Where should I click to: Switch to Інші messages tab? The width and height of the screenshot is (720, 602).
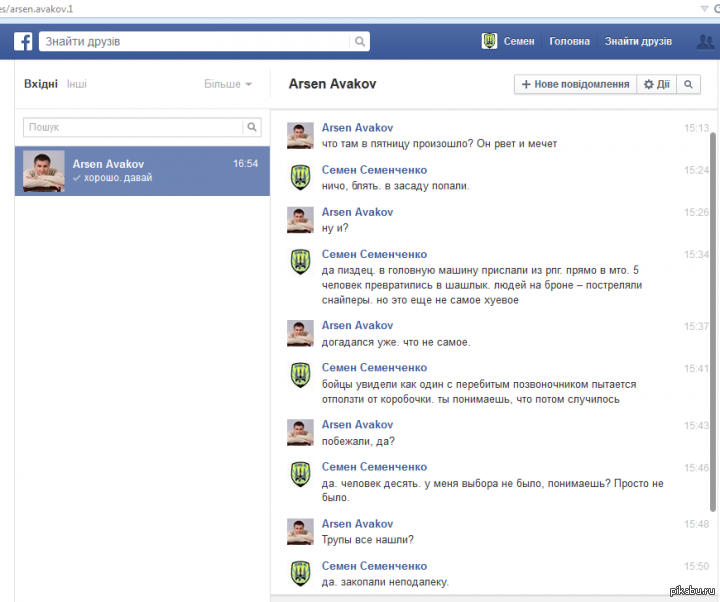pos(77,85)
